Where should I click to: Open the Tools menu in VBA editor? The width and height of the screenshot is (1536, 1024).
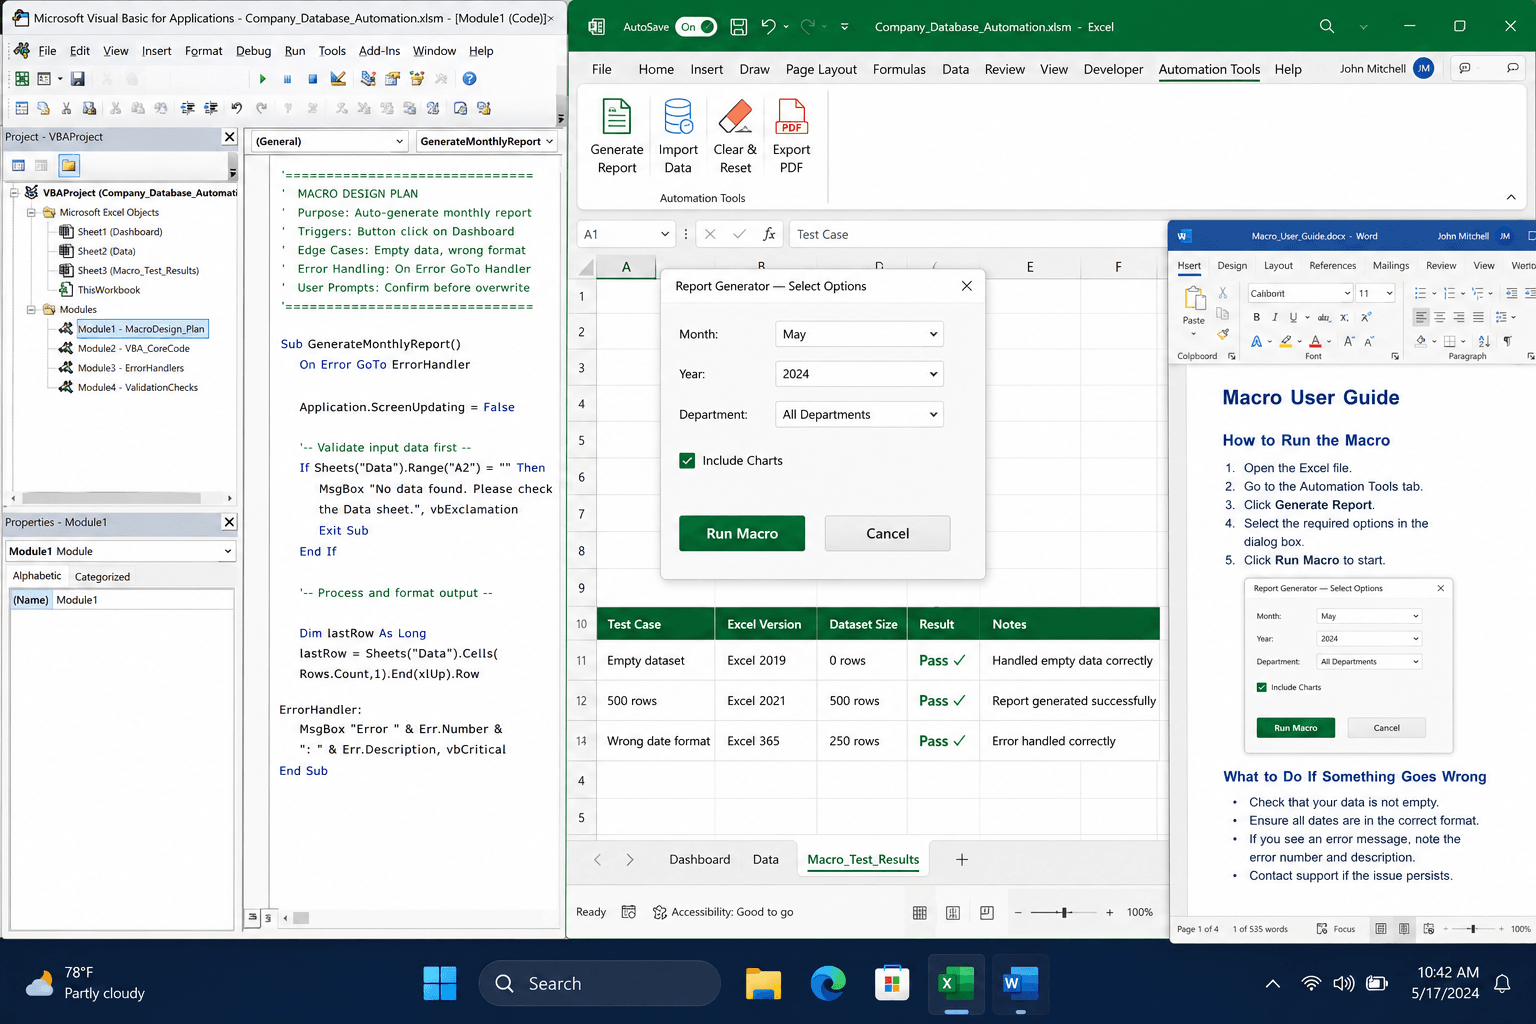332,51
